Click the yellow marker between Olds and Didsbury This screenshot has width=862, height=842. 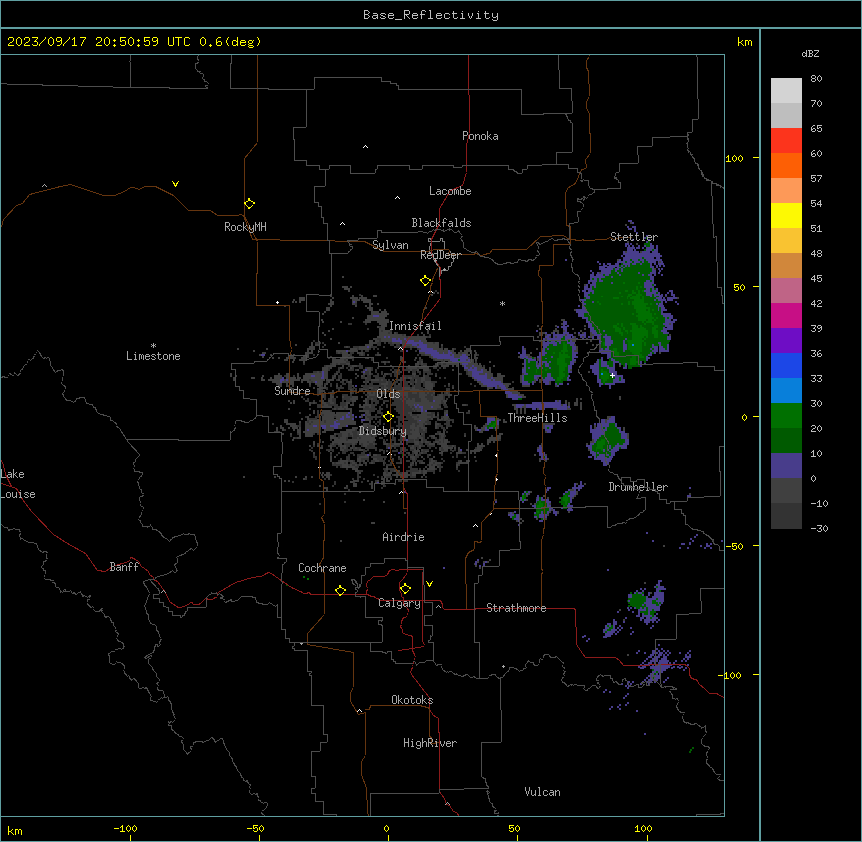pos(388,417)
